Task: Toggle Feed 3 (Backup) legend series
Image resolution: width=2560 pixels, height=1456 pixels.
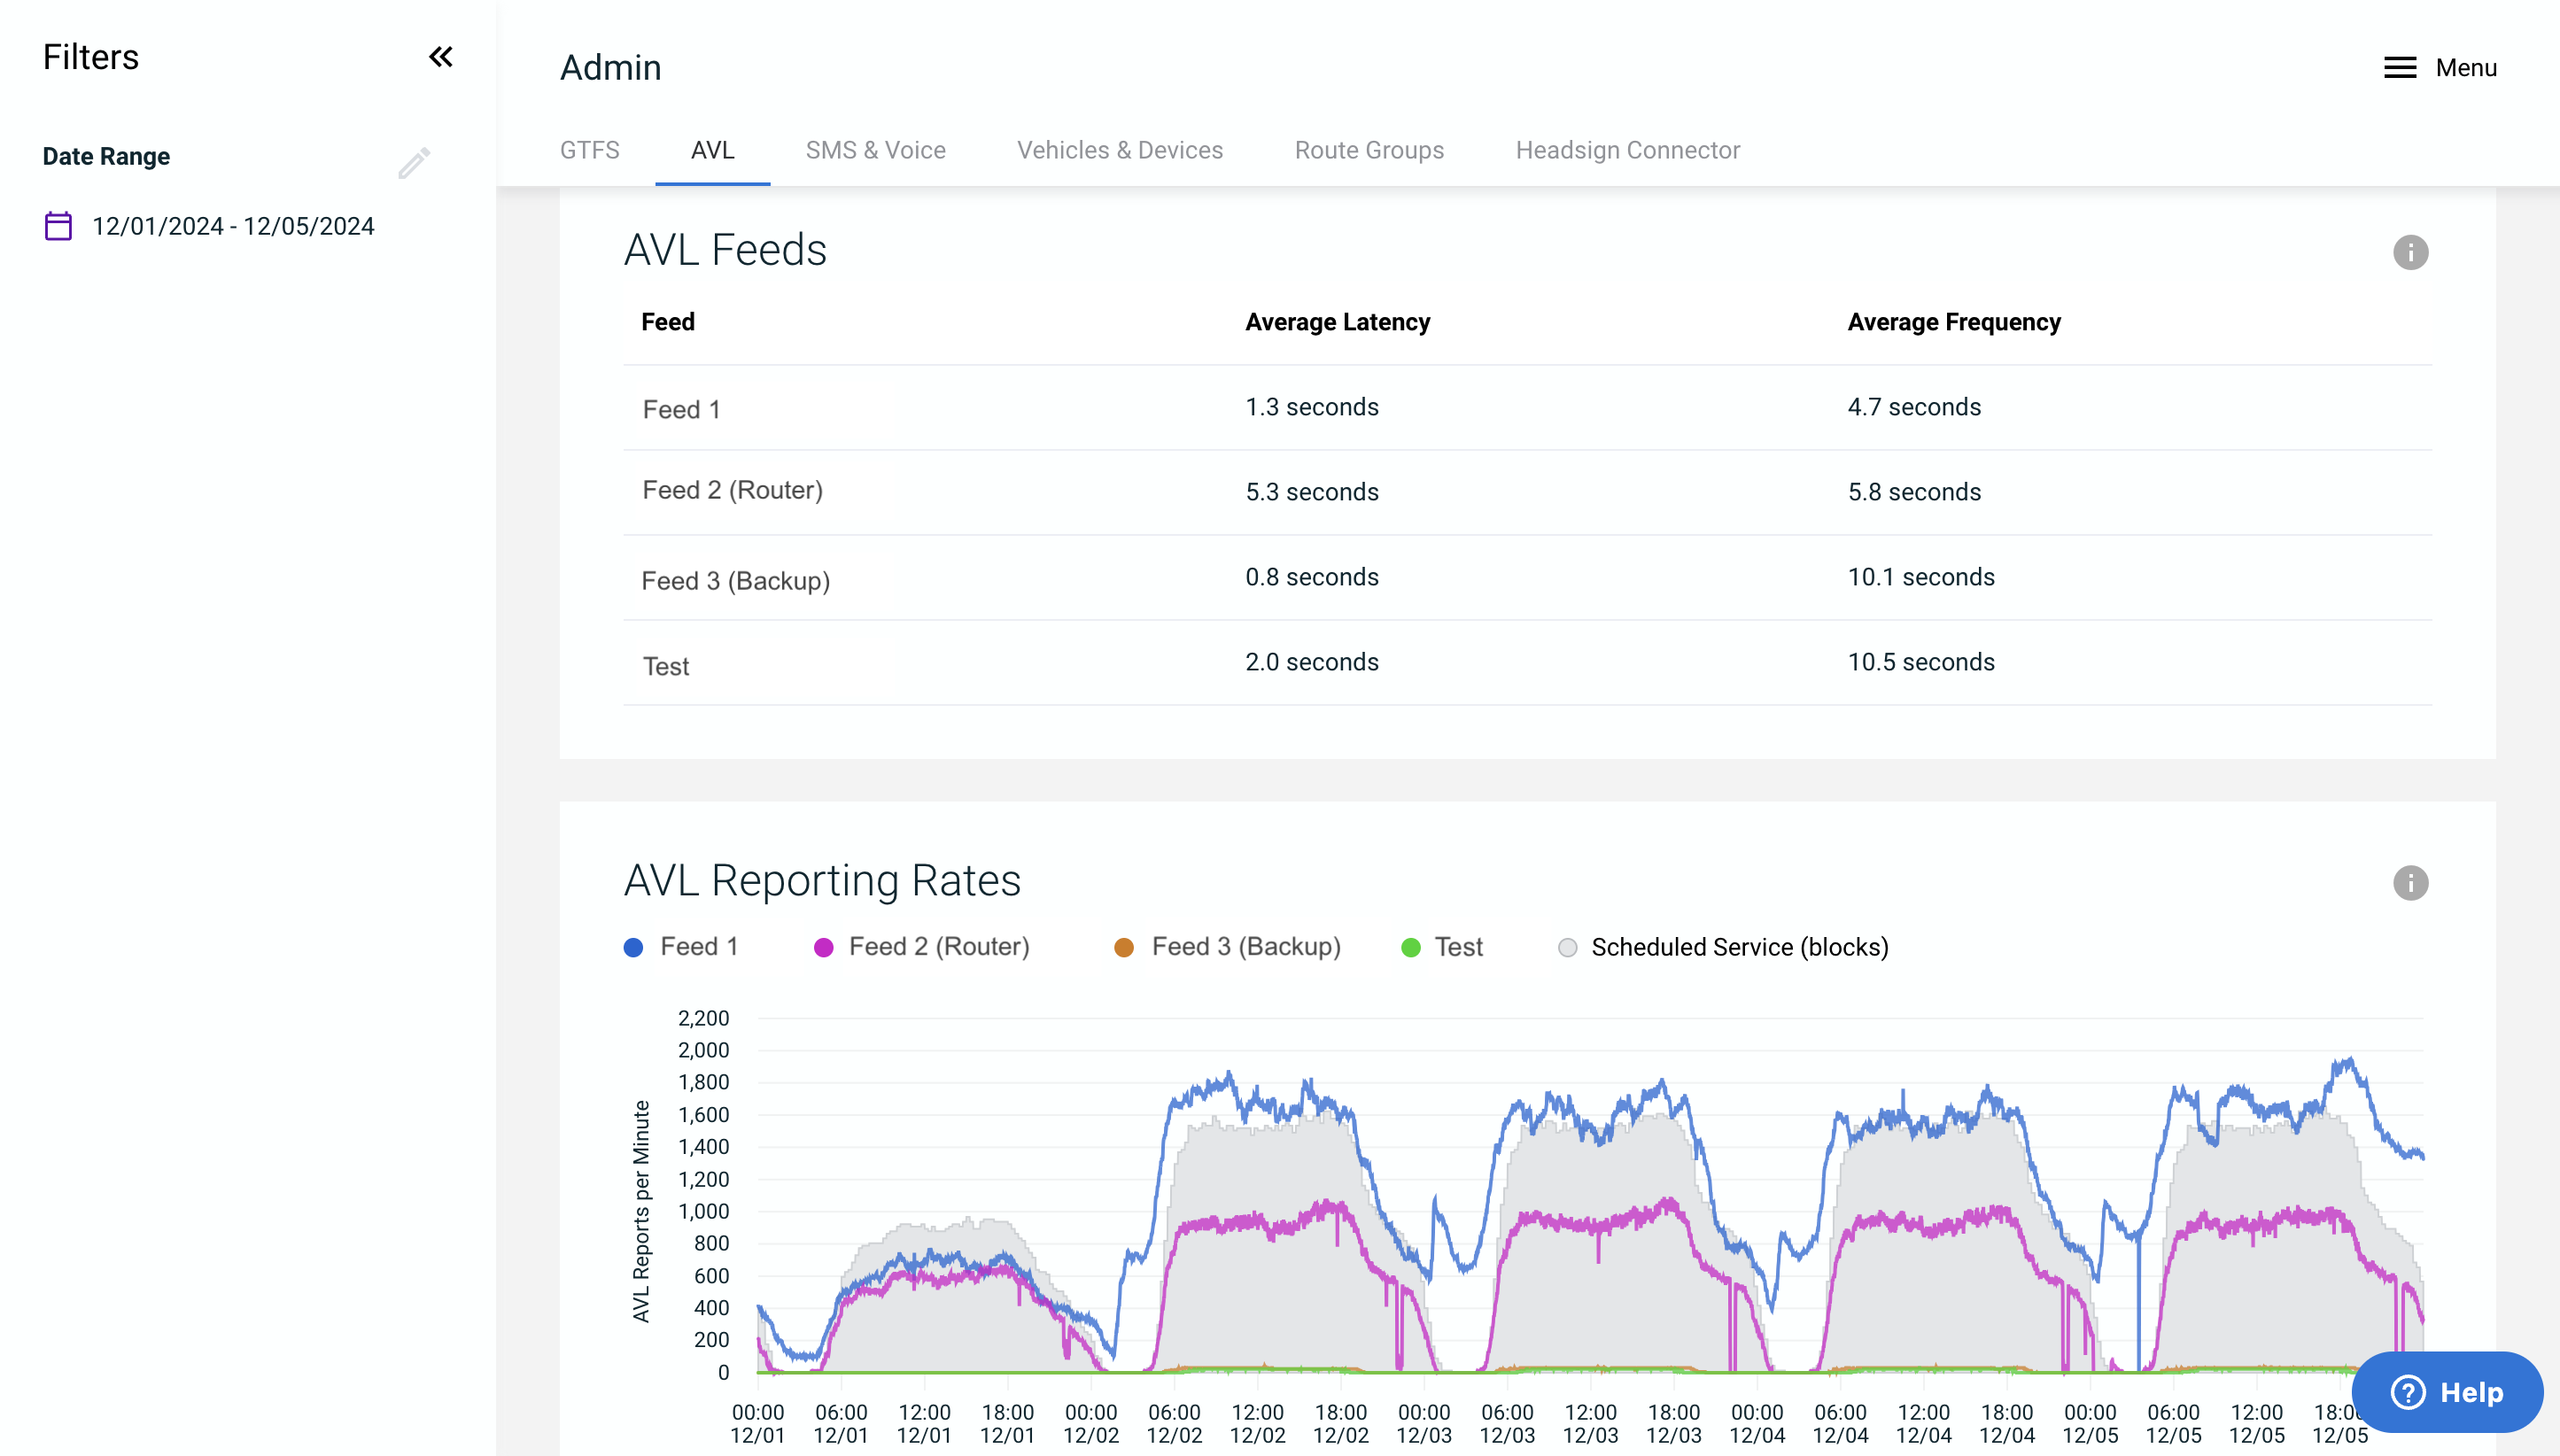Action: 1227,947
